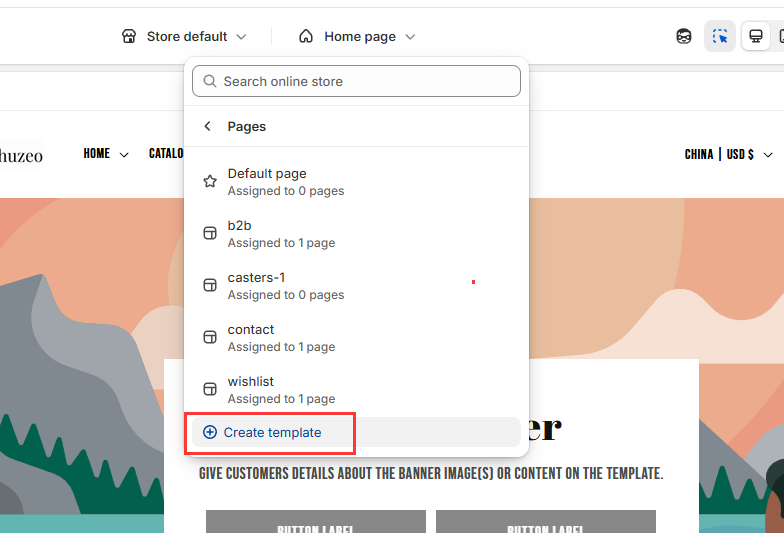784x533 pixels.
Task: Toggle the inspector selection tool
Action: click(720, 37)
